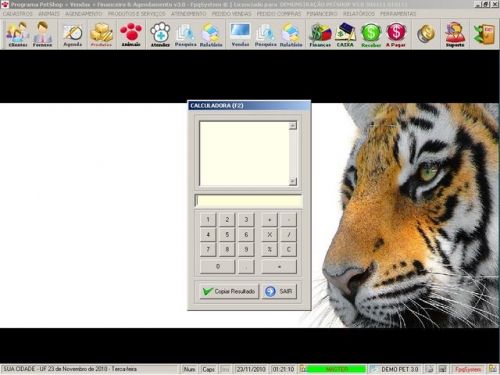The width and height of the screenshot is (500, 375).
Task: Click the gold coins toolbar icon
Action: tap(426, 34)
